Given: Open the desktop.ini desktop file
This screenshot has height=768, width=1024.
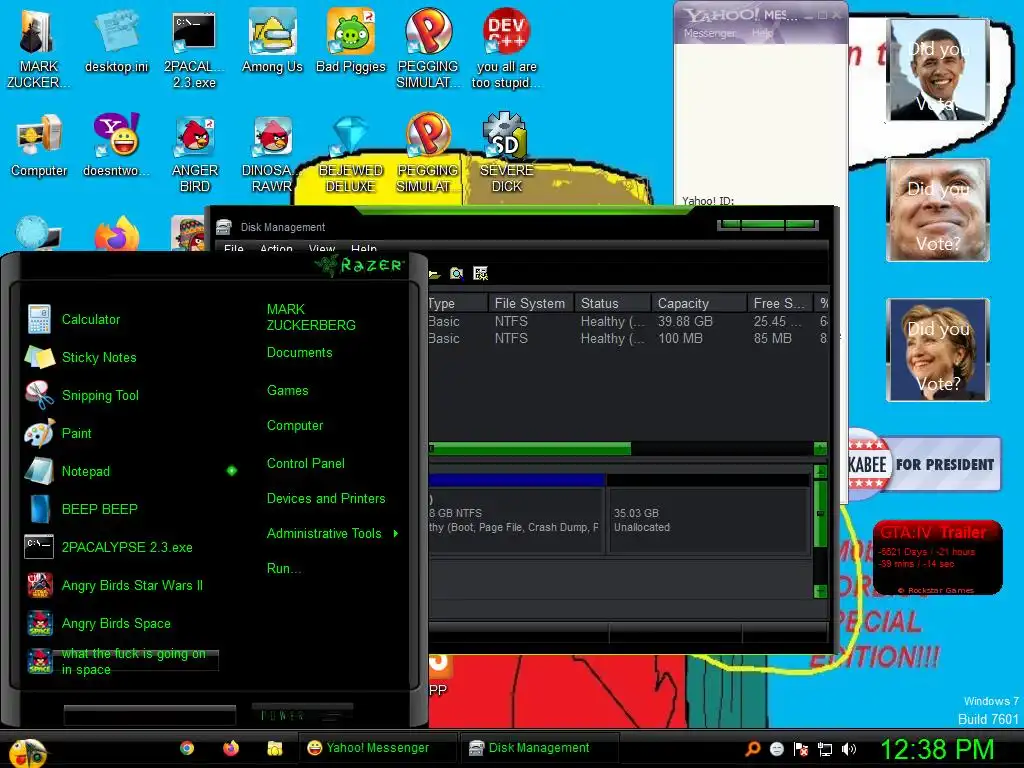Looking at the screenshot, I should 116,42.
